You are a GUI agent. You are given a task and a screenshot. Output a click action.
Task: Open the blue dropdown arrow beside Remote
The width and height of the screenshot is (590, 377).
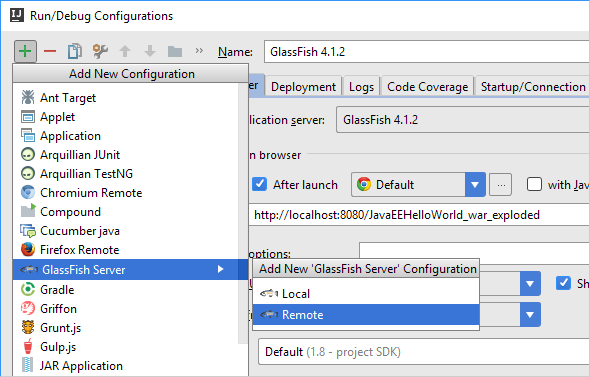click(530, 315)
